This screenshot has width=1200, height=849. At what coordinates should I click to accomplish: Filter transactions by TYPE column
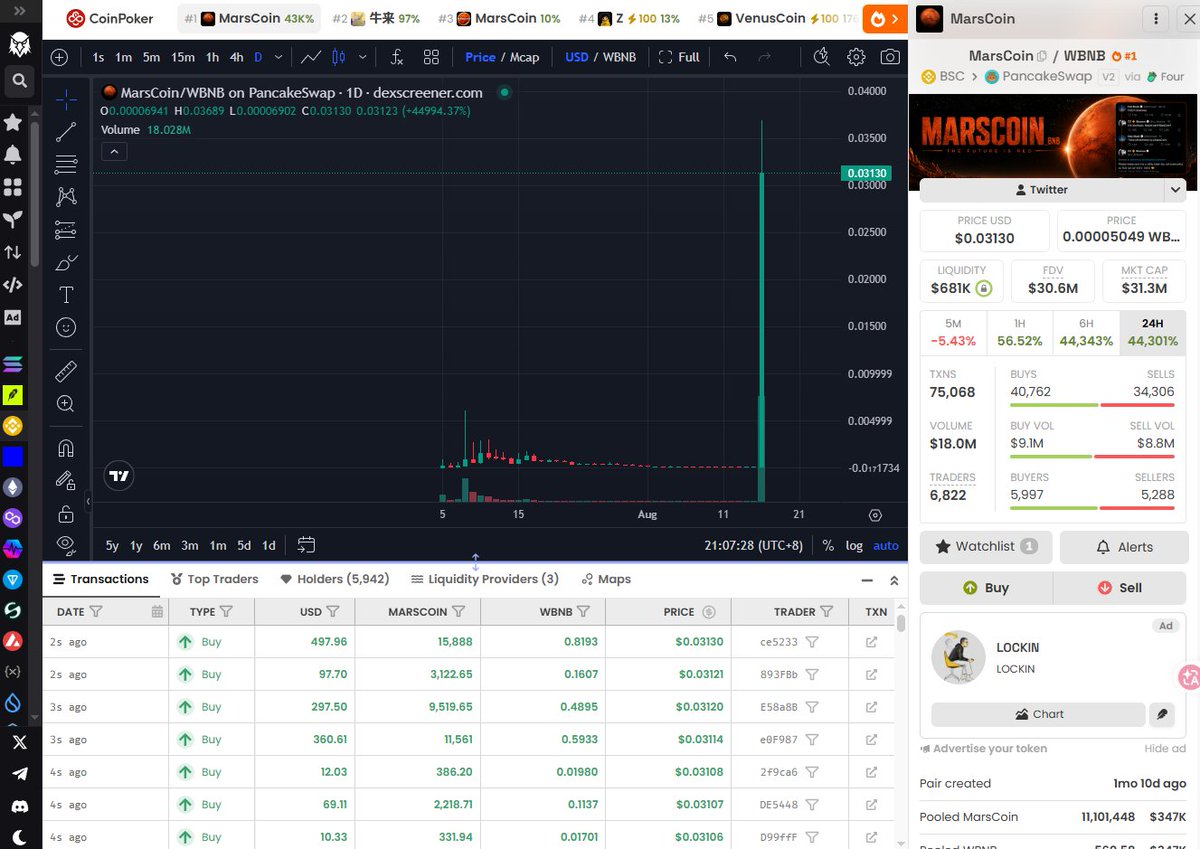tap(226, 611)
